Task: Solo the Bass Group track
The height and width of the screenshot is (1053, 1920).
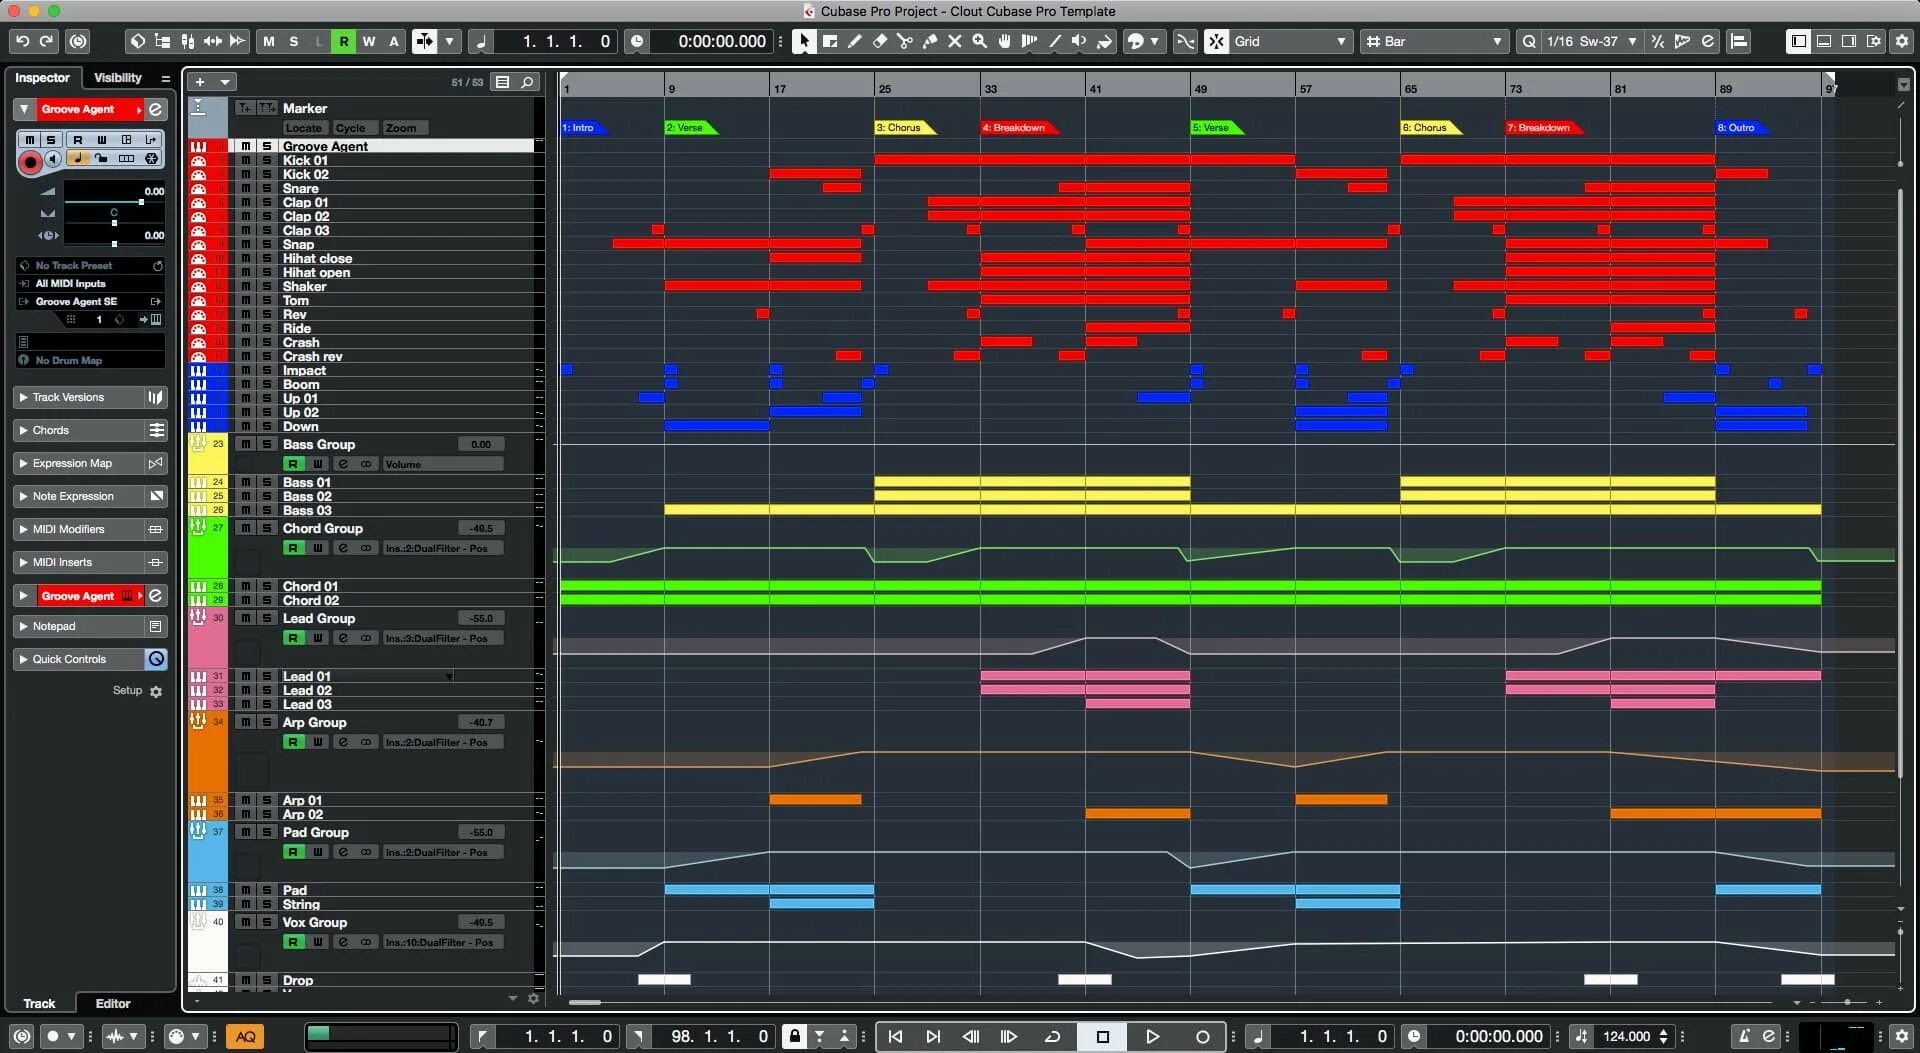Action: pos(267,444)
